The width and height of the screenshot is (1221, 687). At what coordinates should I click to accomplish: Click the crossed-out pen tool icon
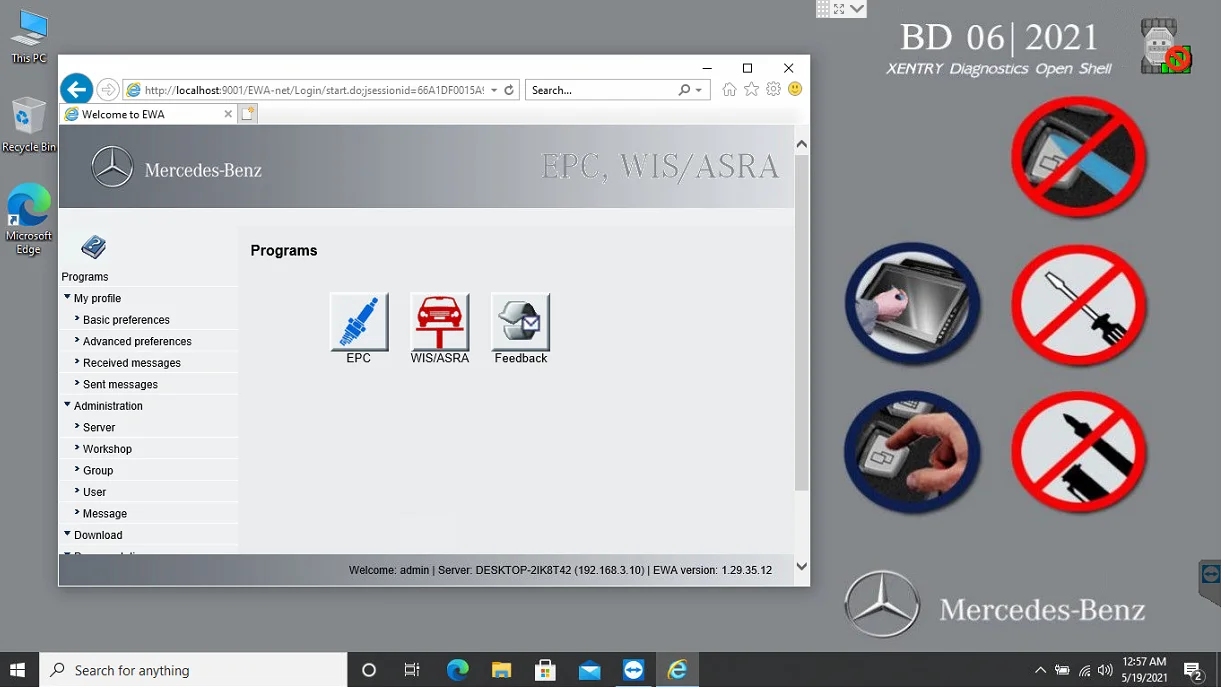(x=1078, y=452)
